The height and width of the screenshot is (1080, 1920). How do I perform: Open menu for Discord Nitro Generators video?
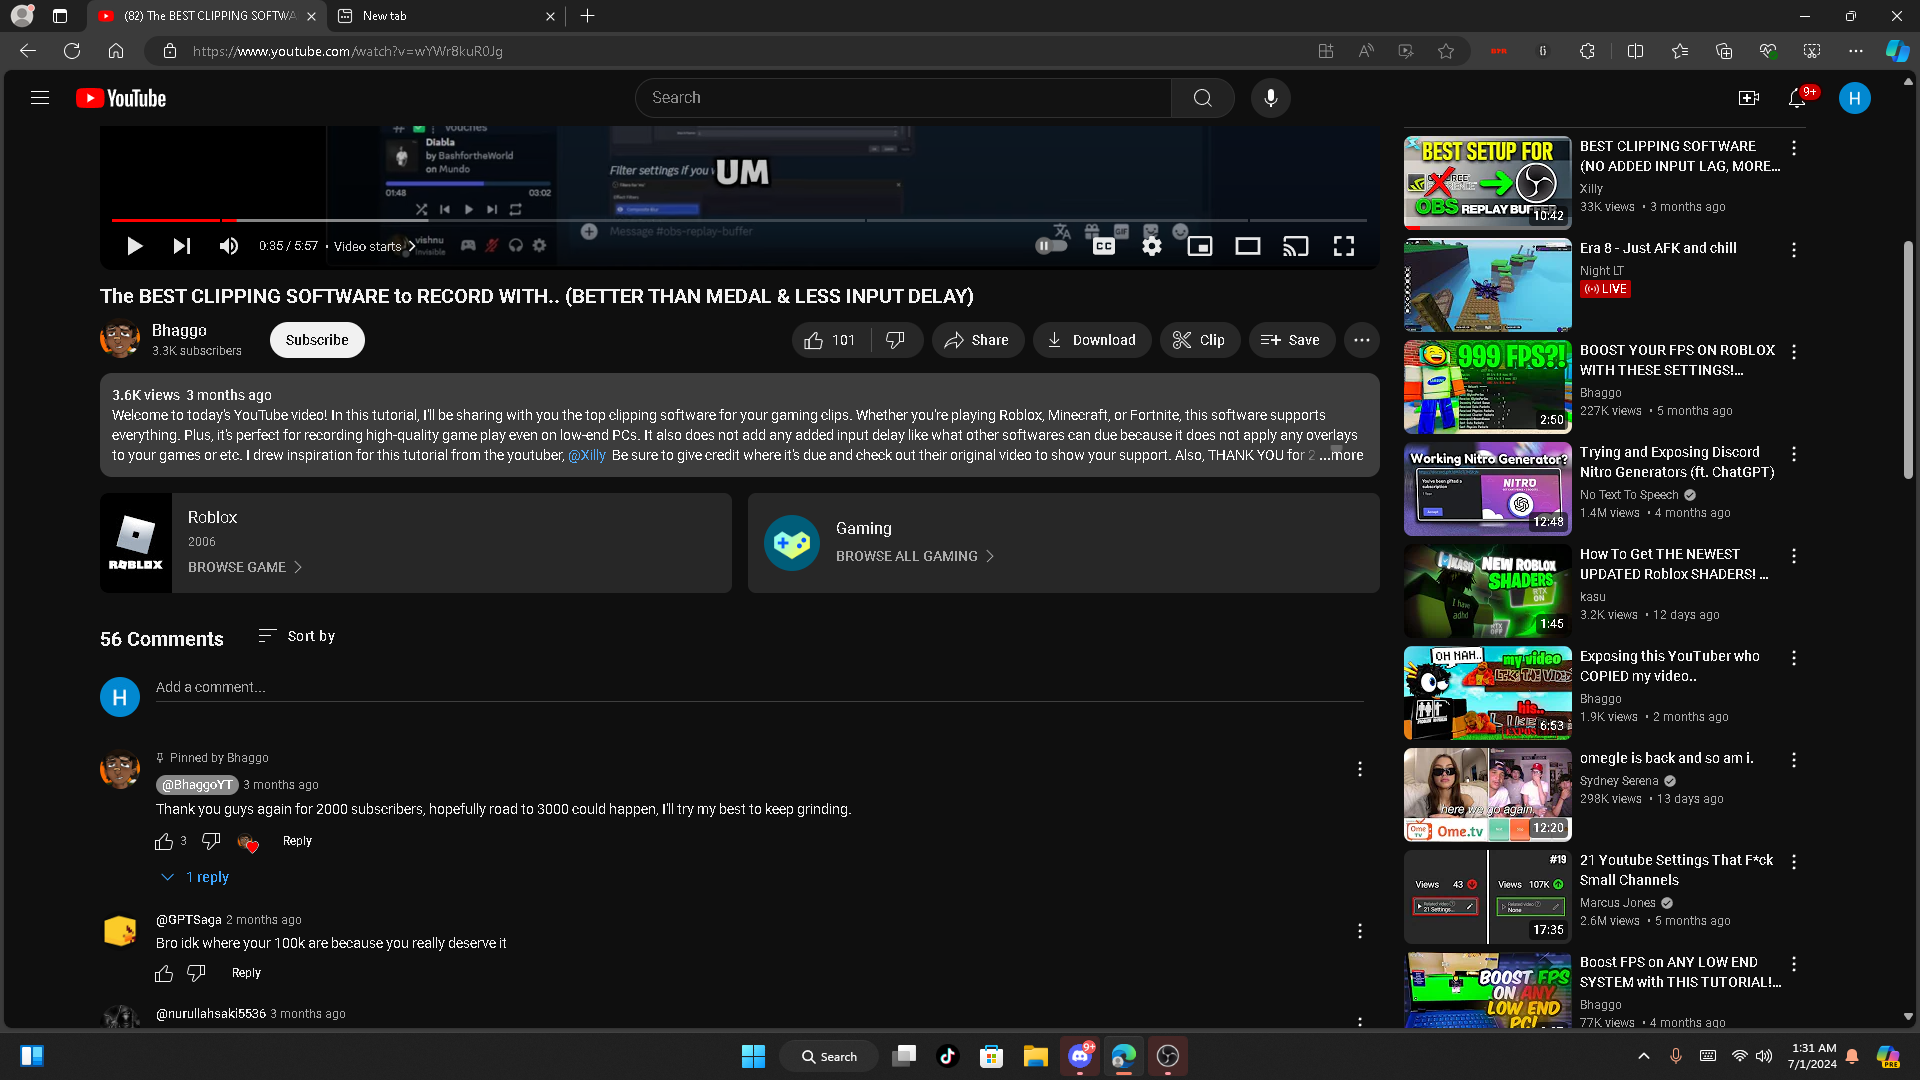pyautogui.click(x=1793, y=454)
